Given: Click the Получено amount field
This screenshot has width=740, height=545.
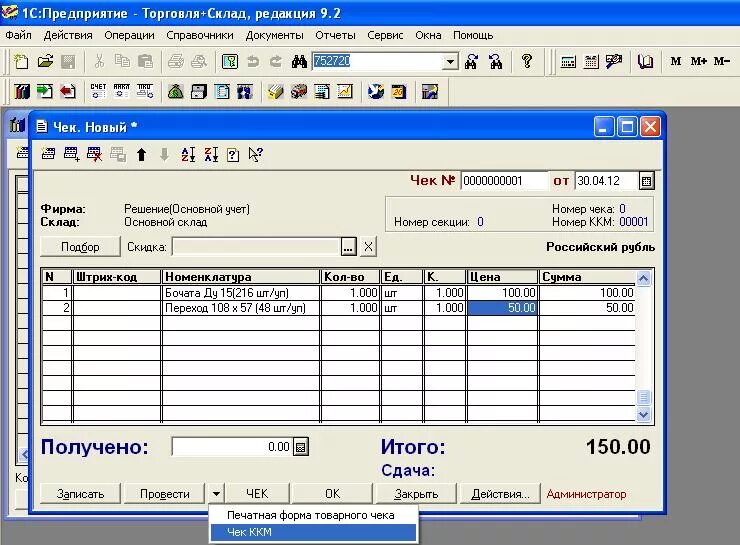Looking at the screenshot, I should click(x=232, y=447).
